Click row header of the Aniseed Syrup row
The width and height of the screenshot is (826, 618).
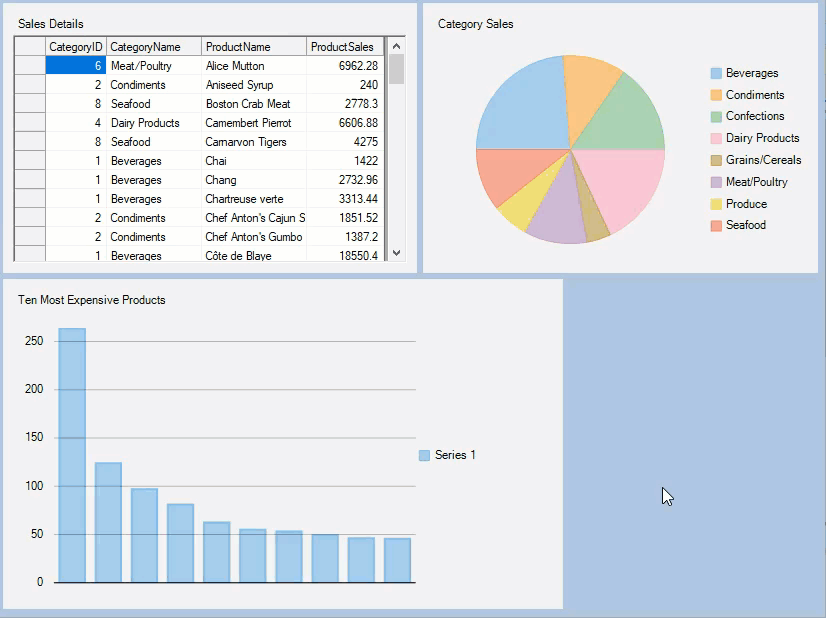pyautogui.click(x=30, y=85)
